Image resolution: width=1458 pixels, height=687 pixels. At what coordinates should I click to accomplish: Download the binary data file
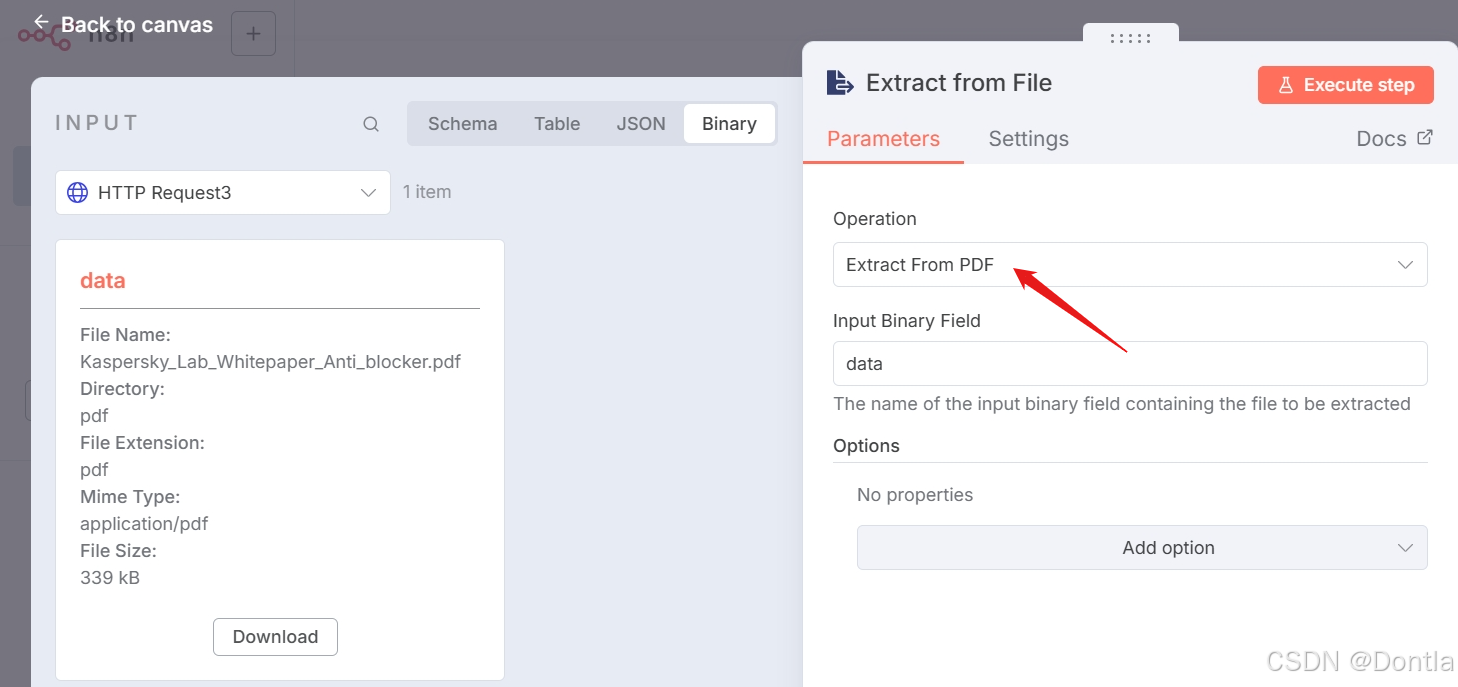pyautogui.click(x=275, y=637)
